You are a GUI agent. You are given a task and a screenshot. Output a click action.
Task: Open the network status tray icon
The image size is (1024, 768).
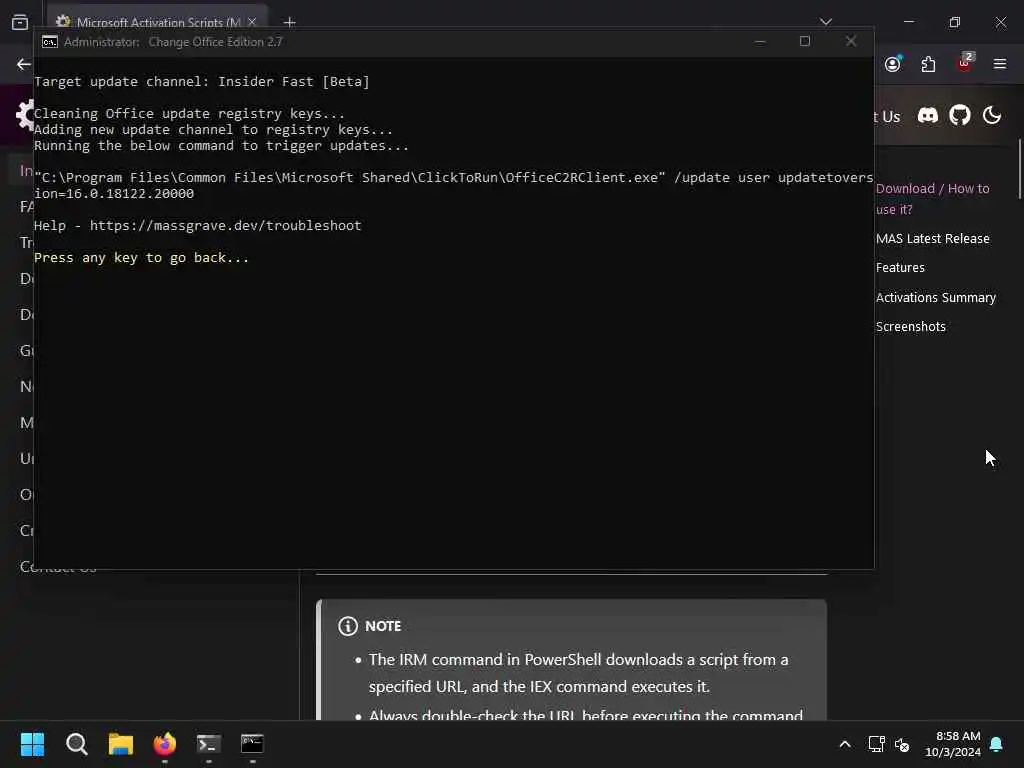(x=876, y=744)
